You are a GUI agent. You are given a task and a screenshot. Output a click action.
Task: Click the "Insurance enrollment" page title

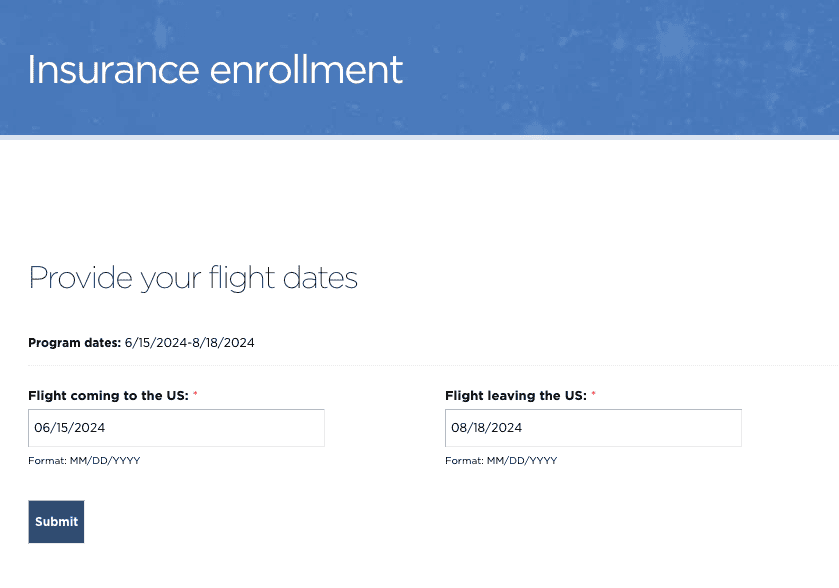(215, 70)
